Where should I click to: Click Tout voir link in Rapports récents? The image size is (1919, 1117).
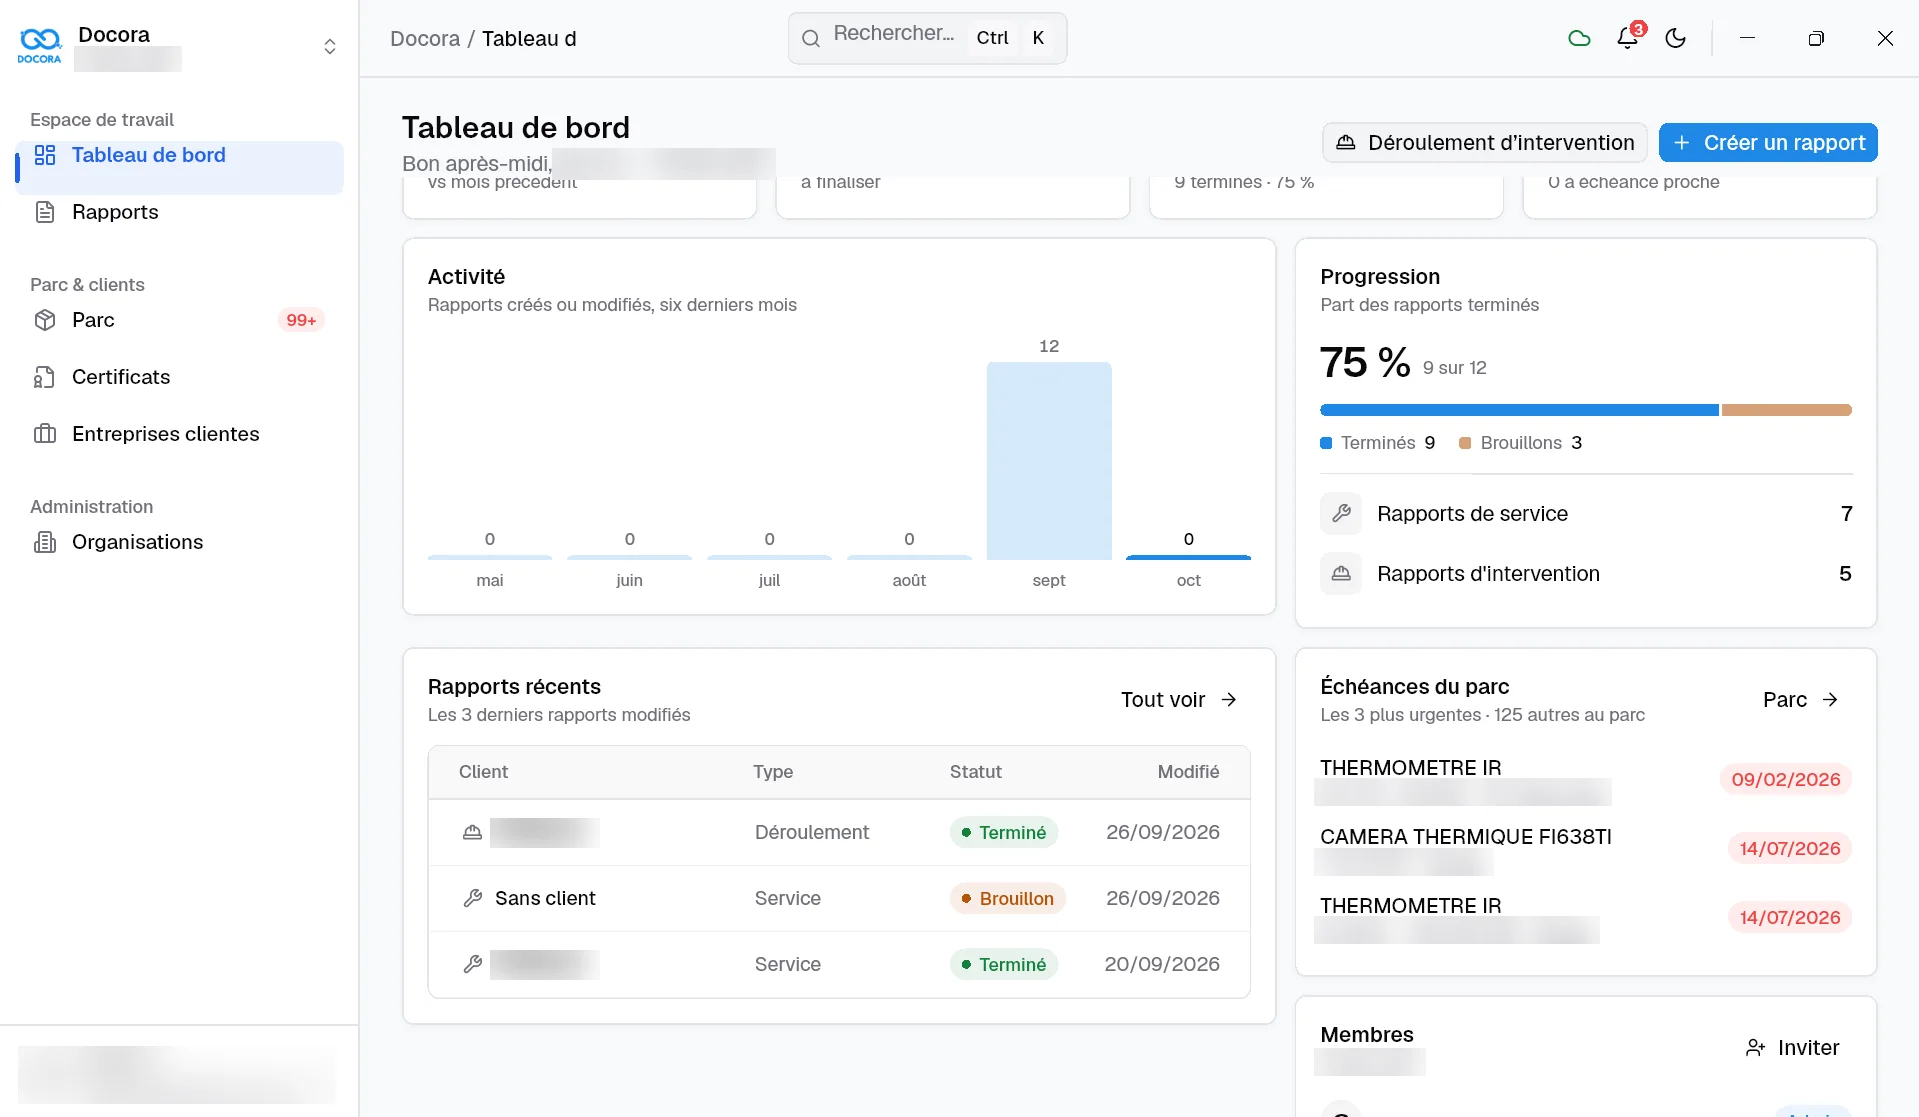tap(1179, 700)
